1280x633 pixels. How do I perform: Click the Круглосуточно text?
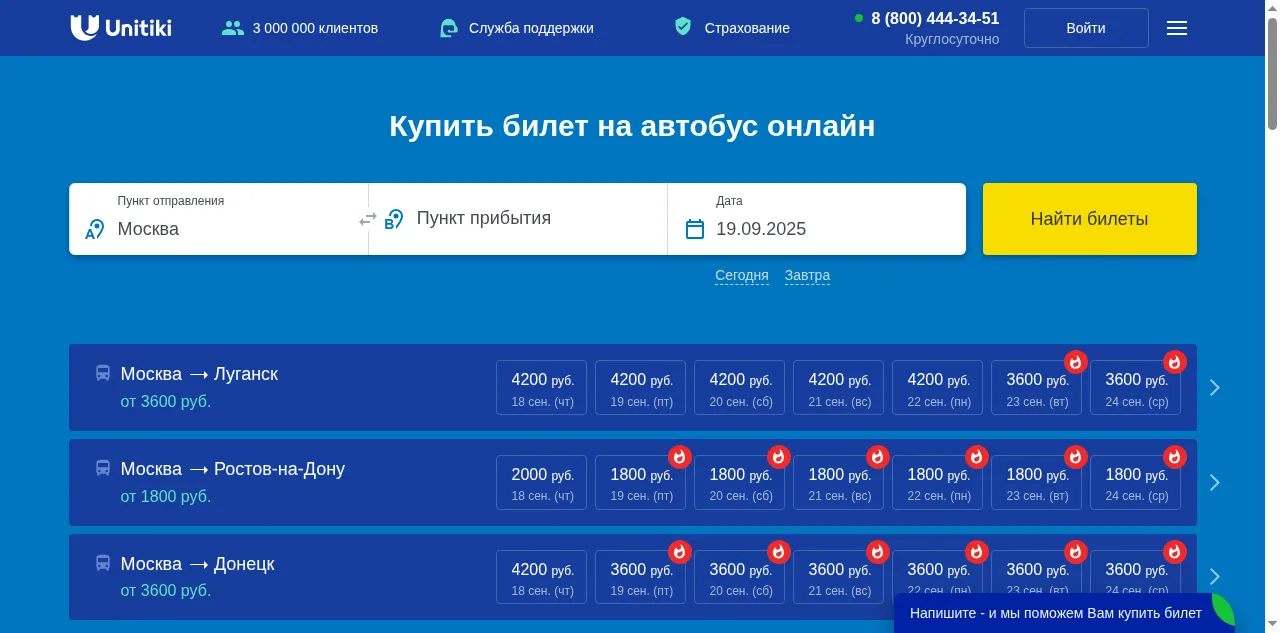[952, 39]
